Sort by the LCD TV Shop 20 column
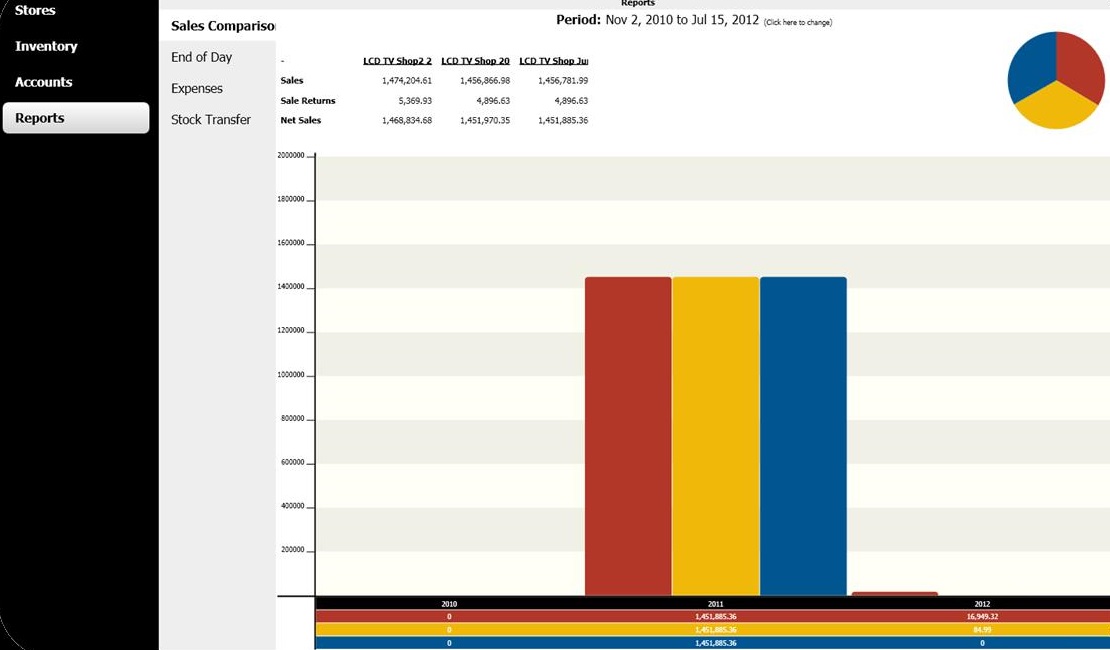This screenshot has width=1110, height=650. click(474, 60)
